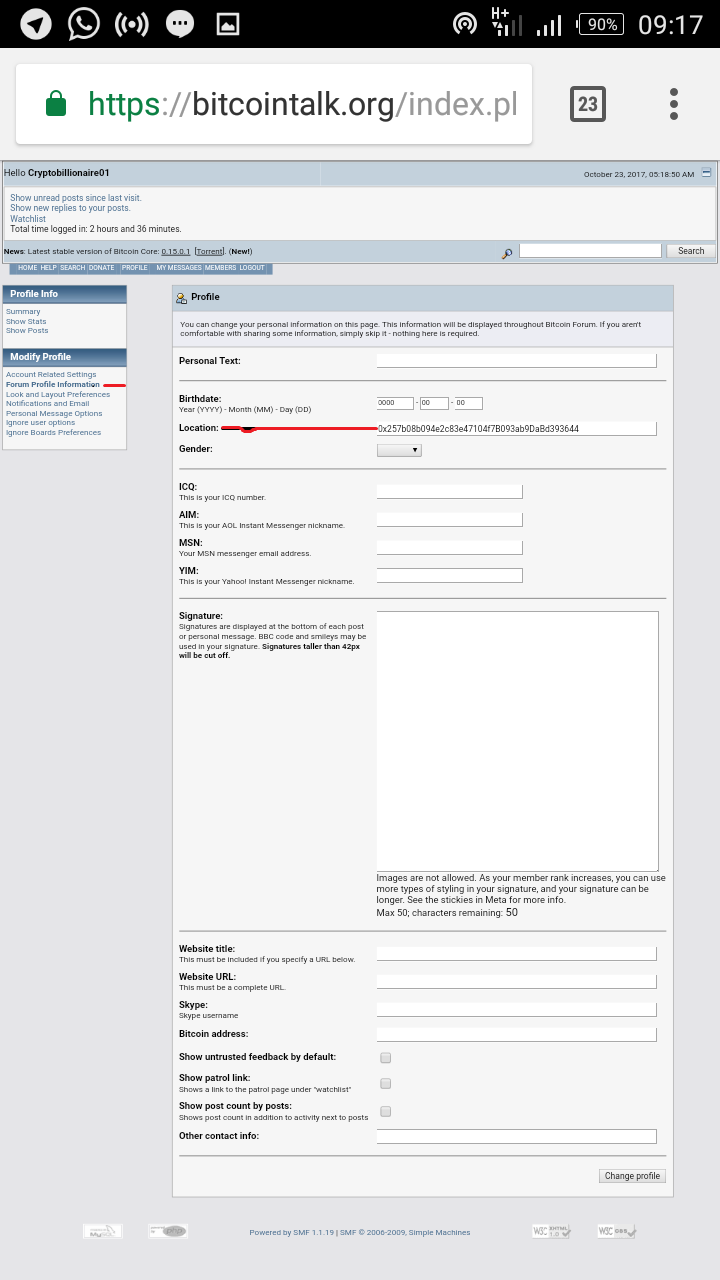Open the Torrent link
The height and width of the screenshot is (1280, 720).
(x=209, y=251)
